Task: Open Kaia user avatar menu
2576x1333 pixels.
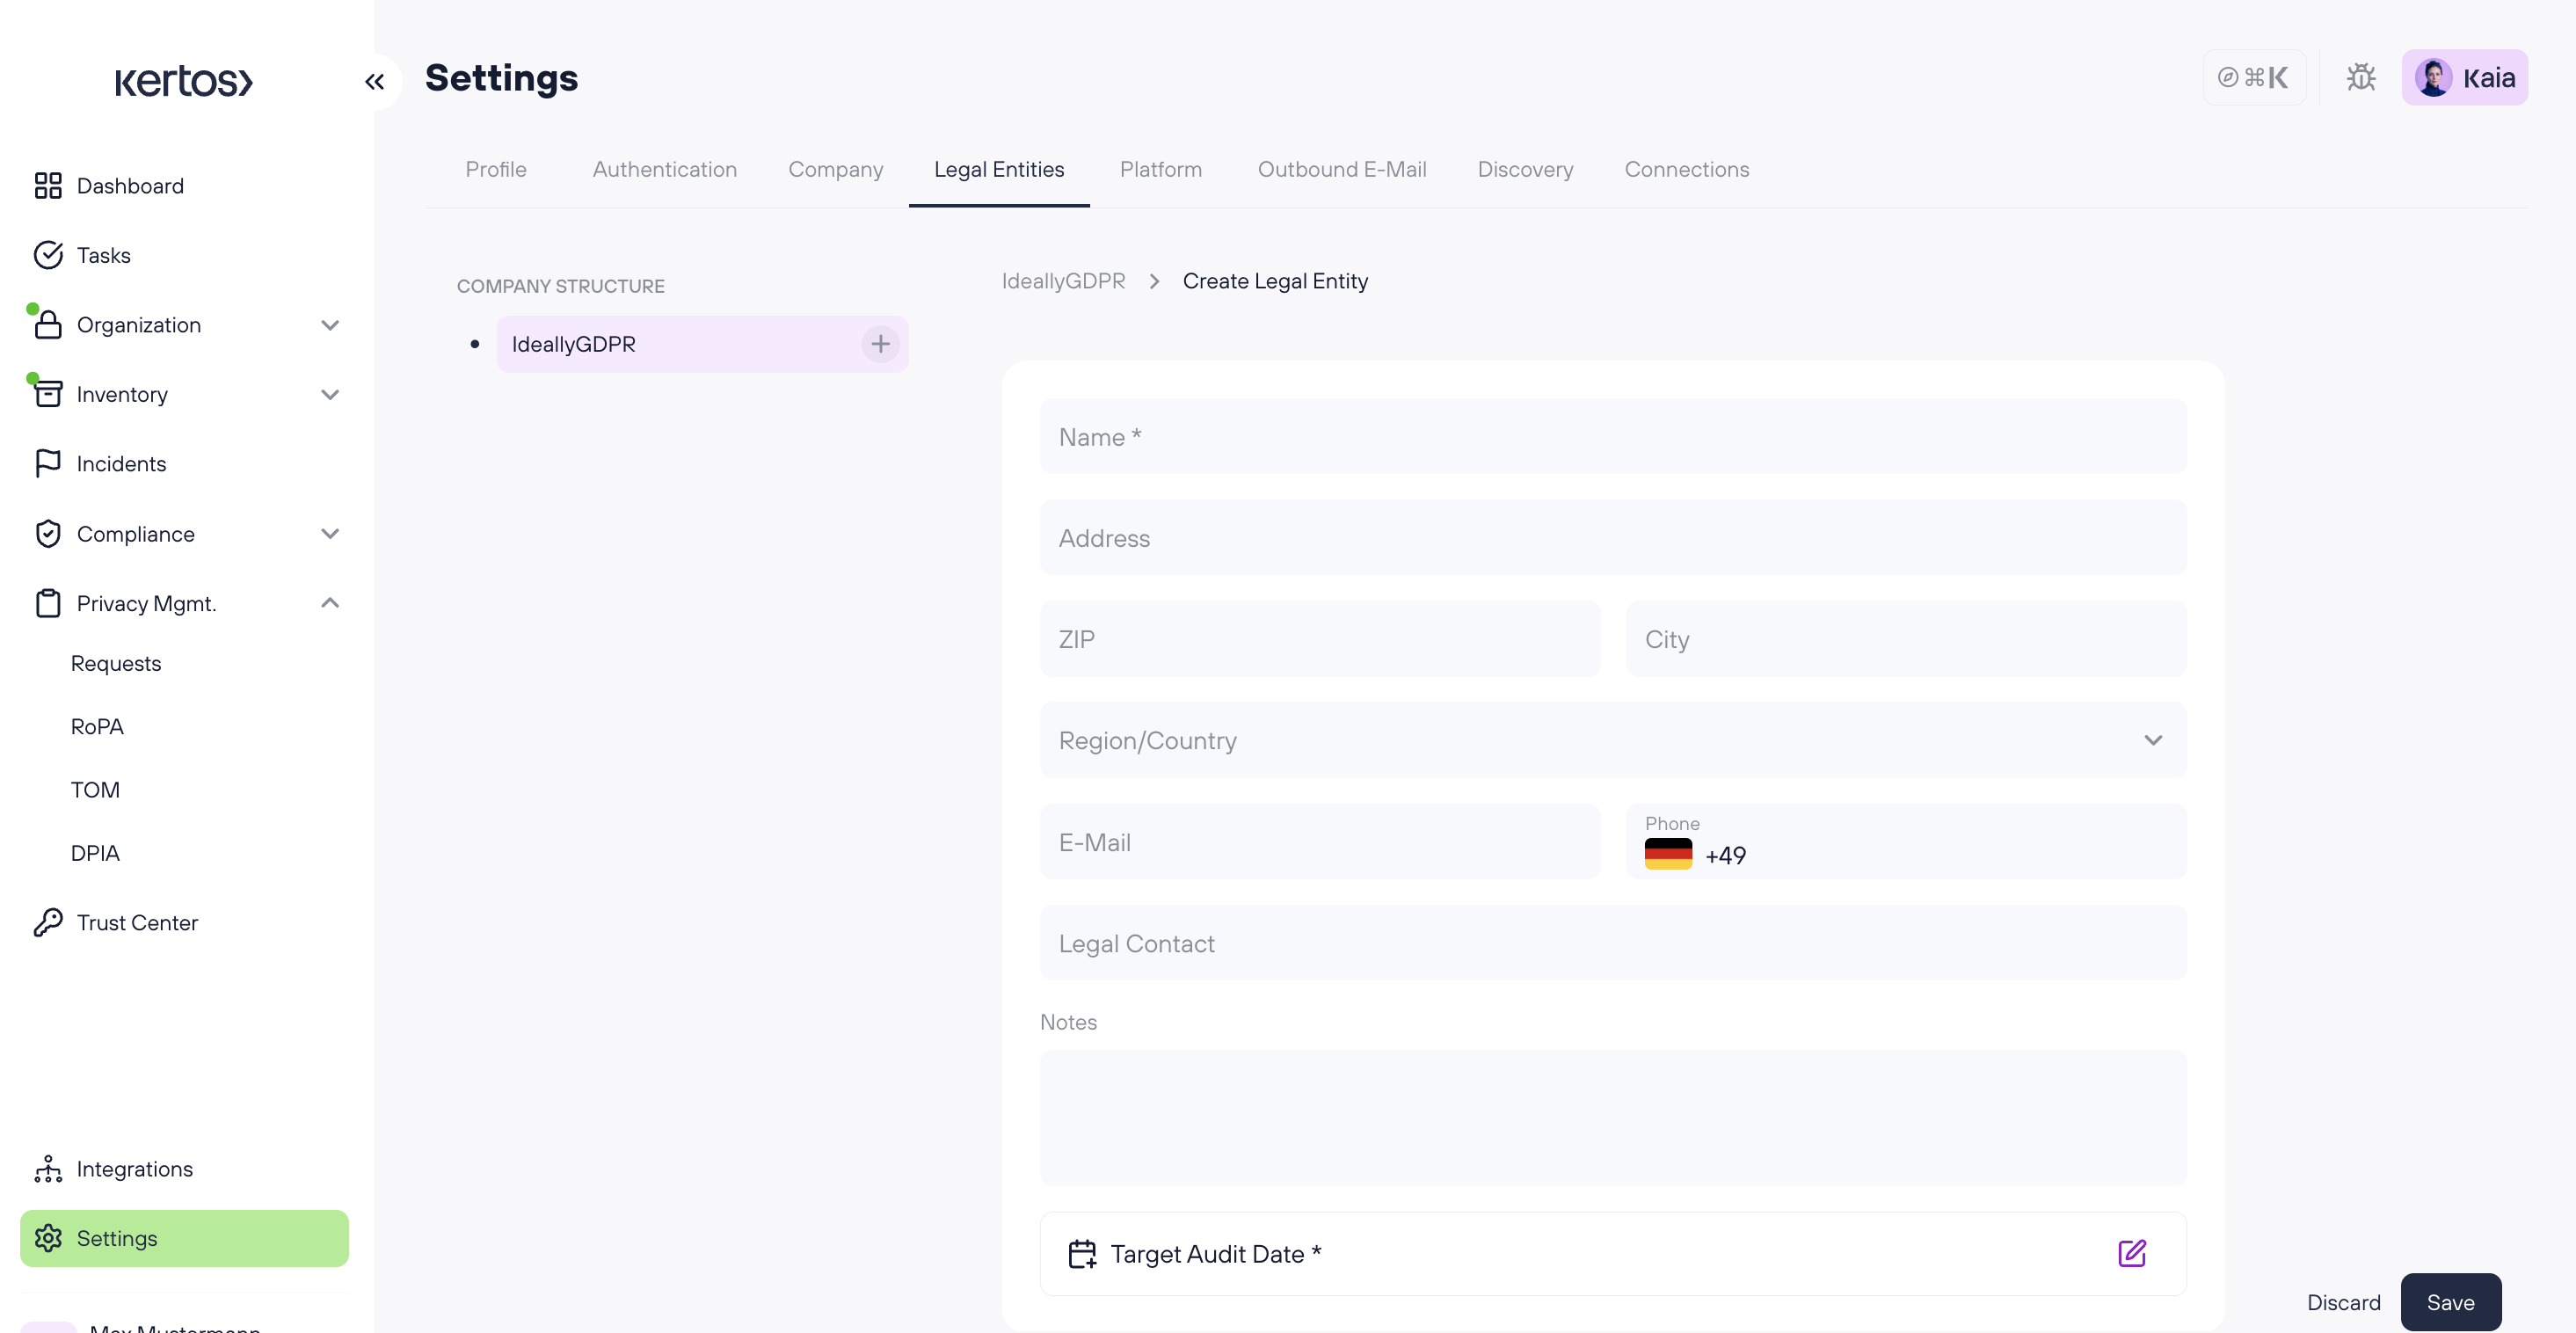Action: click(x=2464, y=77)
